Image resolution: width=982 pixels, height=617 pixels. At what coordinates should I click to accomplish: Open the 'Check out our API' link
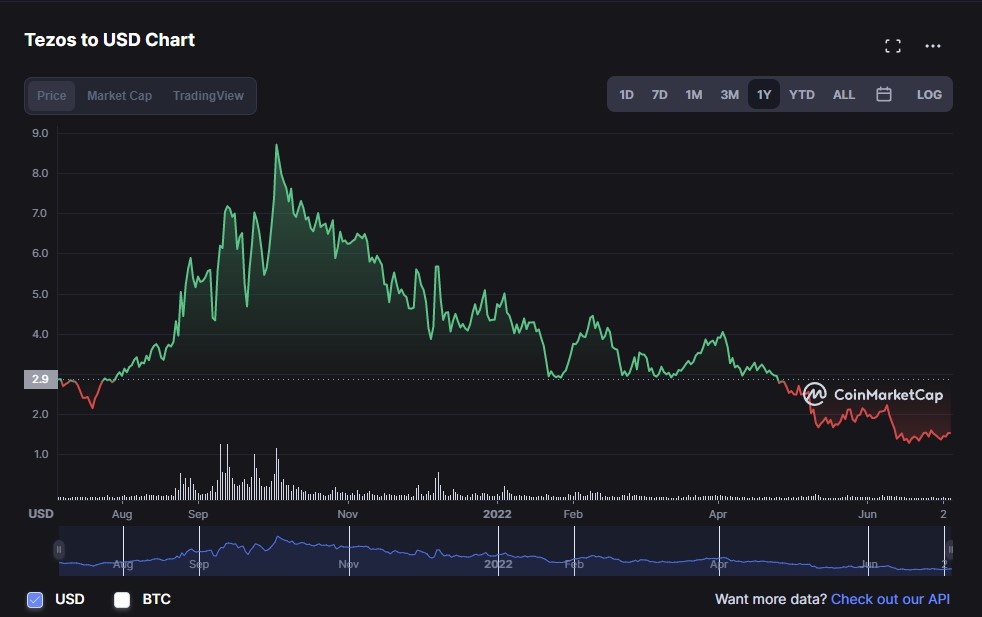pos(890,599)
